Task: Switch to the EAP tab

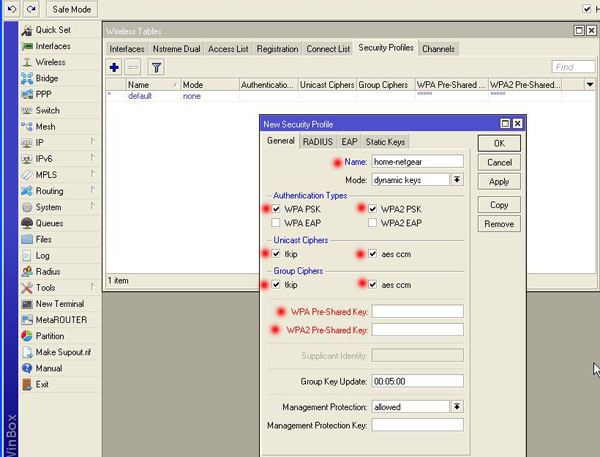Action: pos(349,142)
